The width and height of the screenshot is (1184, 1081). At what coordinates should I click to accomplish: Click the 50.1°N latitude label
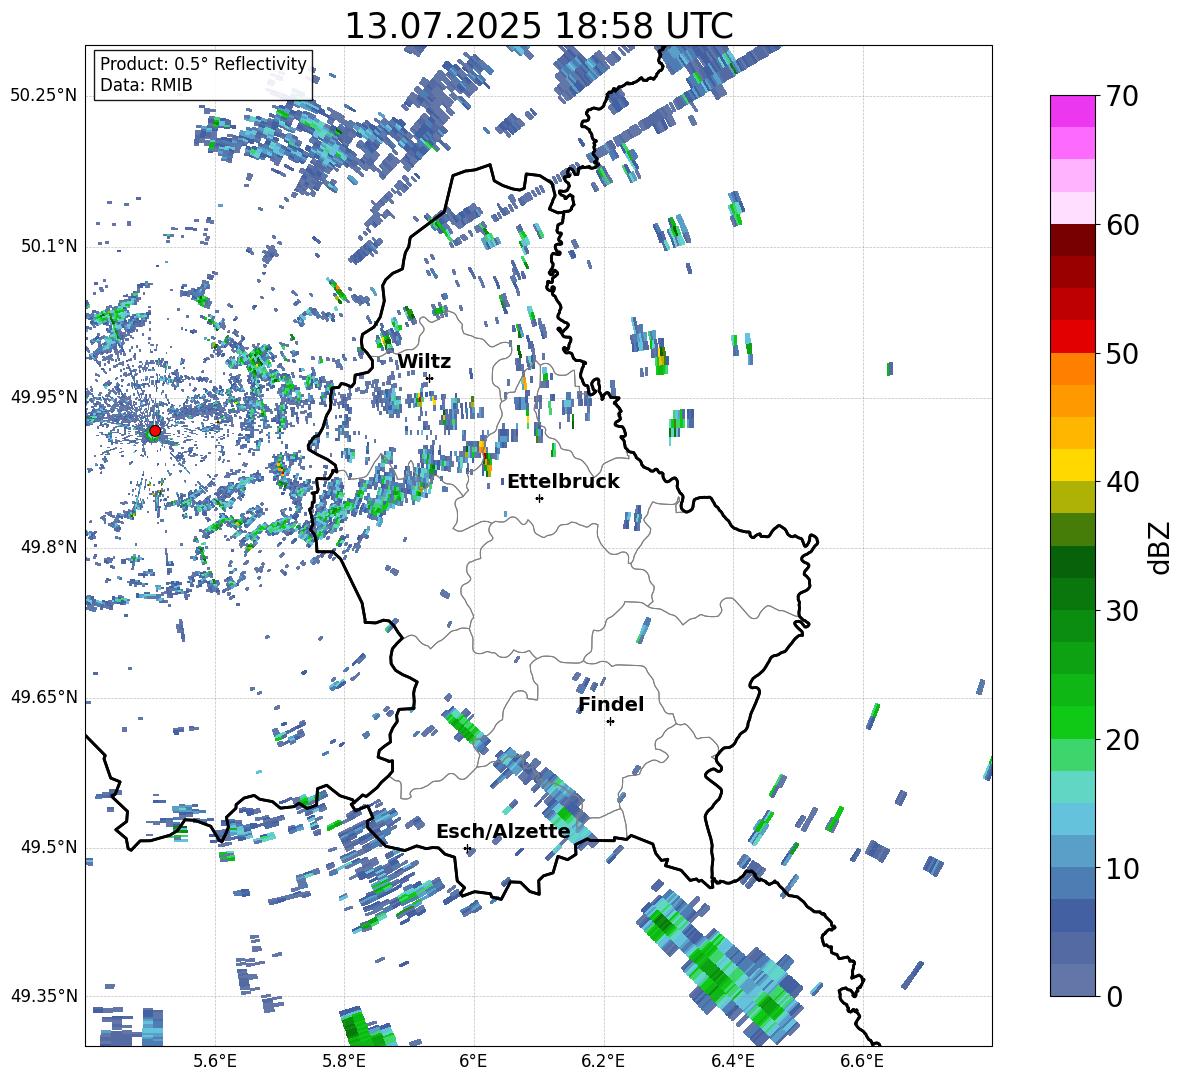pos(50,246)
